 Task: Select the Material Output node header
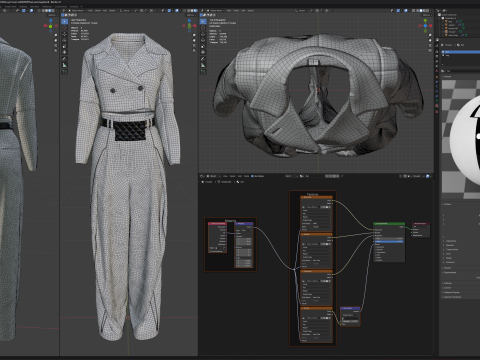point(421,224)
